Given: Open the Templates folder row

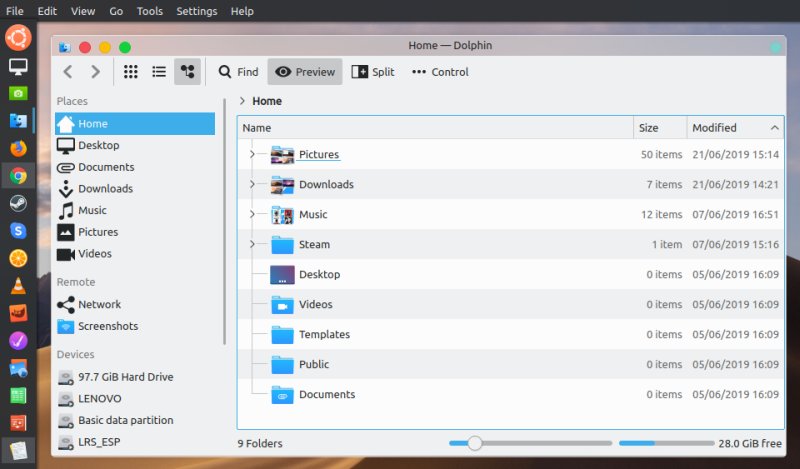Looking at the screenshot, I should click(324, 335).
